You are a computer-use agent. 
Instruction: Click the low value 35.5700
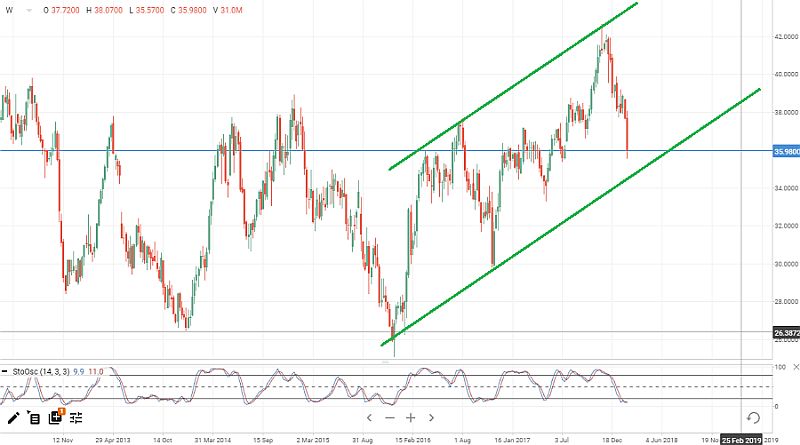[x=150, y=10]
